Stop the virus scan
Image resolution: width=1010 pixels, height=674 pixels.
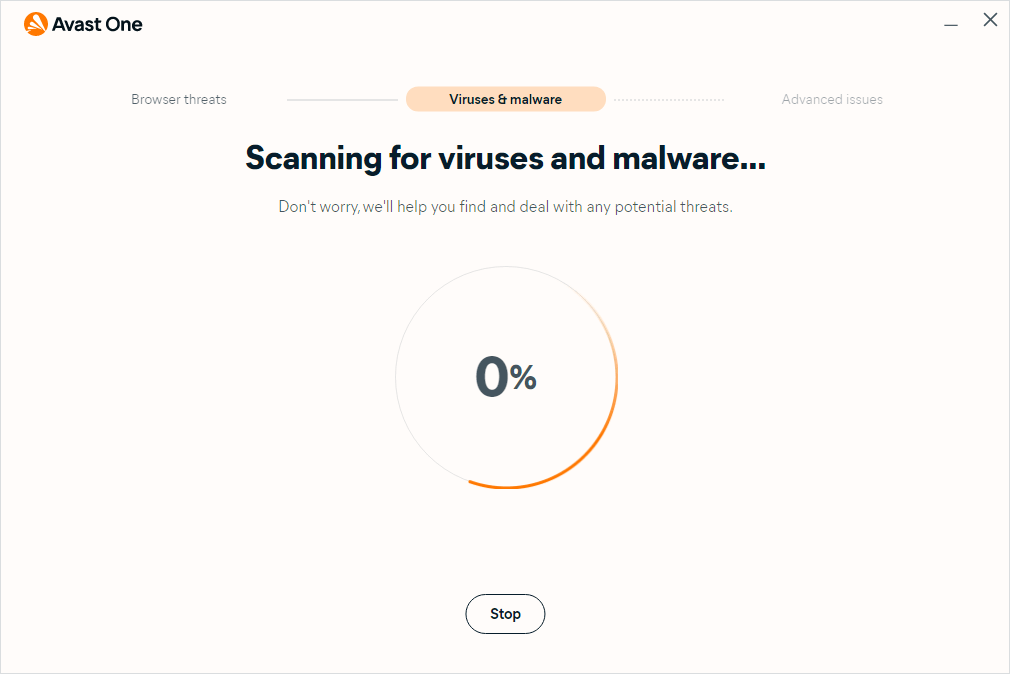pos(505,614)
